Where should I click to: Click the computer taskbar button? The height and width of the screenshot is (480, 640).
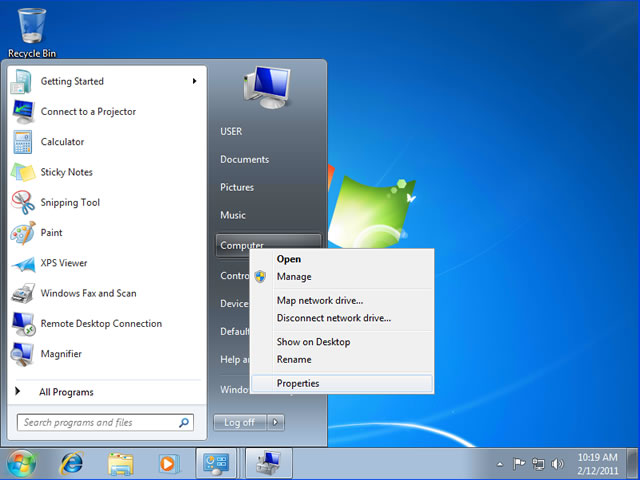pos(269,464)
